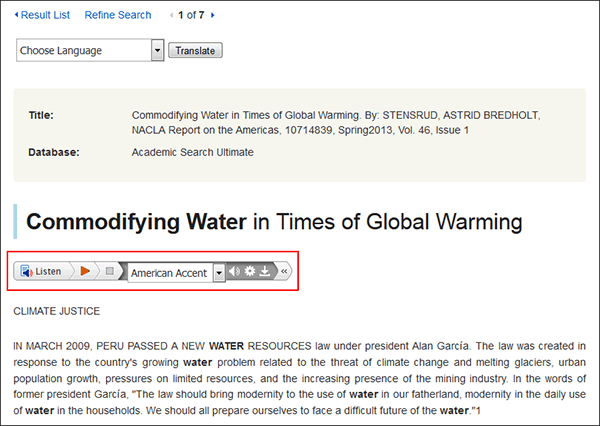Click the Listen speaker icon
This screenshot has width=600, height=426.
26,271
